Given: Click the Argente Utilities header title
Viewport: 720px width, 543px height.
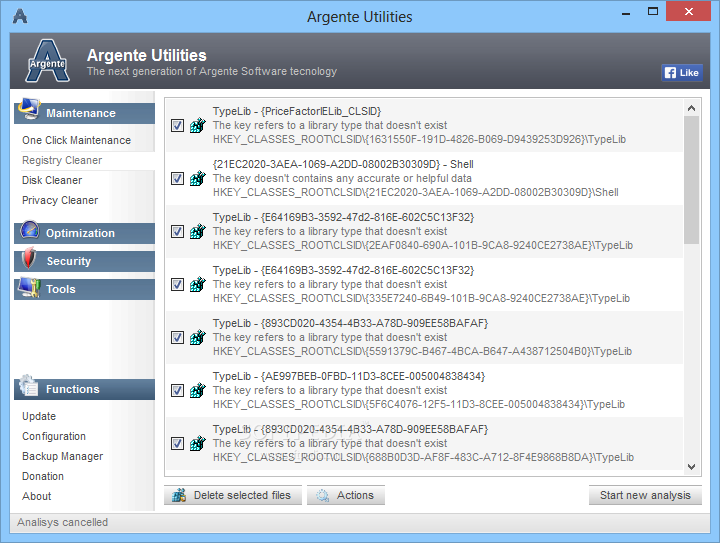Looking at the screenshot, I should pyautogui.click(x=146, y=55).
